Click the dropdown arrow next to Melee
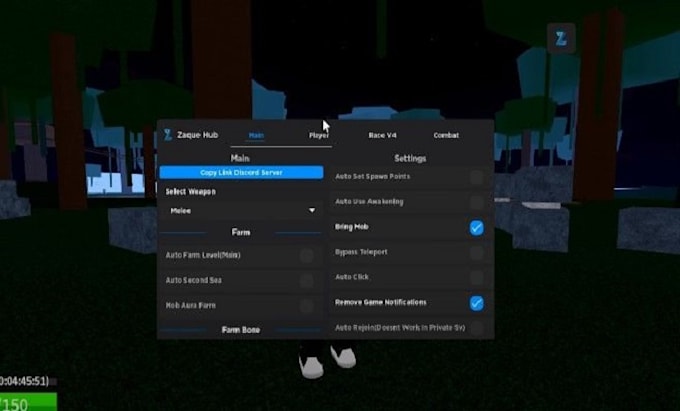Viewport: 680px width, 411px height. point(312,211)
